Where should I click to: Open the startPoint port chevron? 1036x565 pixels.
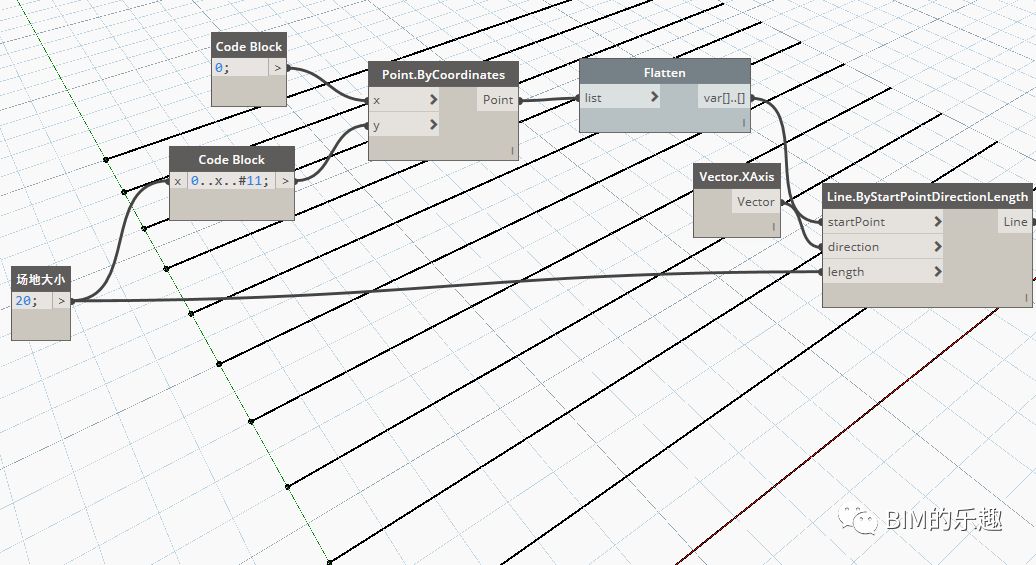click(938, 221)
